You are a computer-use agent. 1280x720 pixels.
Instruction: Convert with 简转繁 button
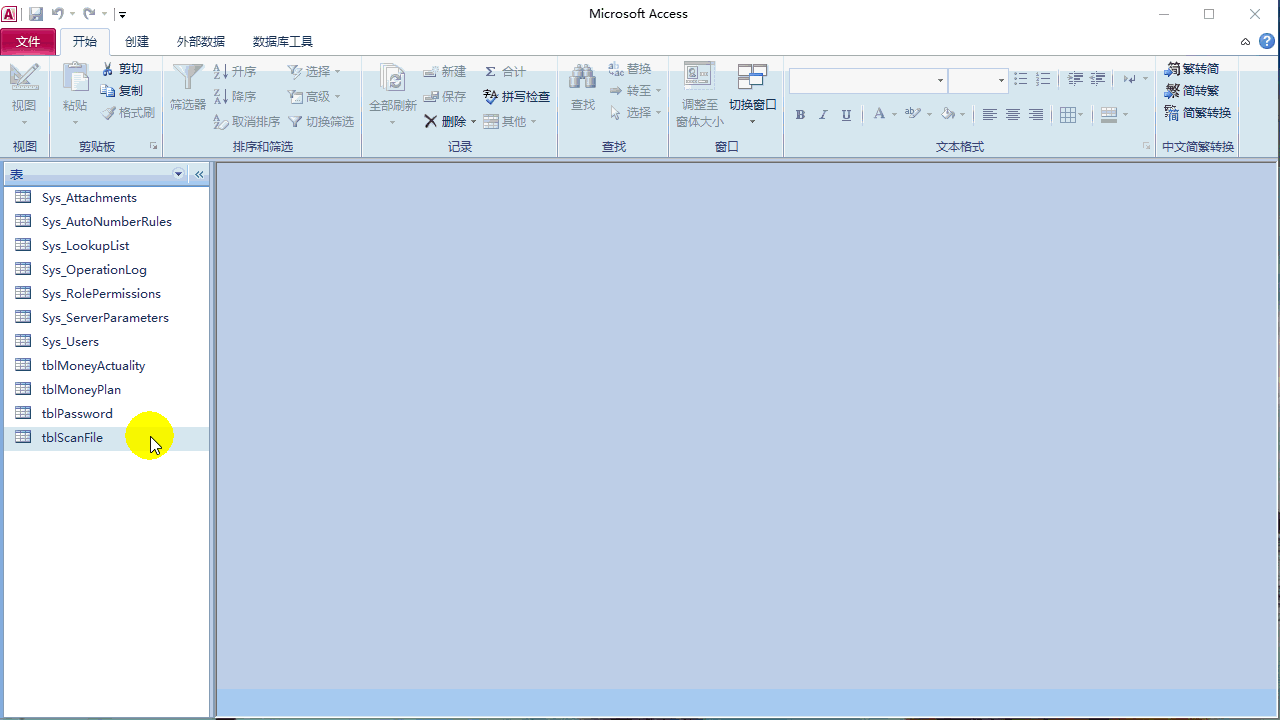click(x=1192, y=91)
